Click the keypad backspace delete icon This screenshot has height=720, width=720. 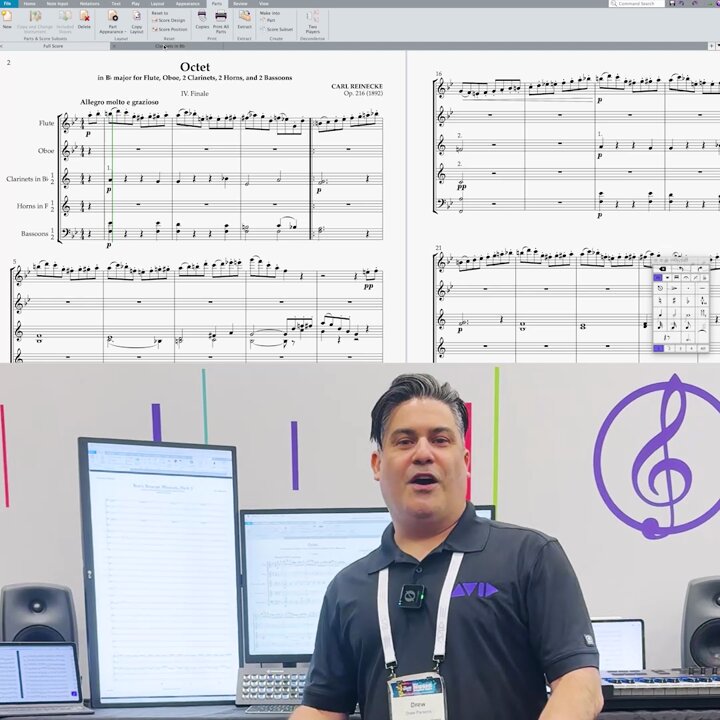(663, 269)
